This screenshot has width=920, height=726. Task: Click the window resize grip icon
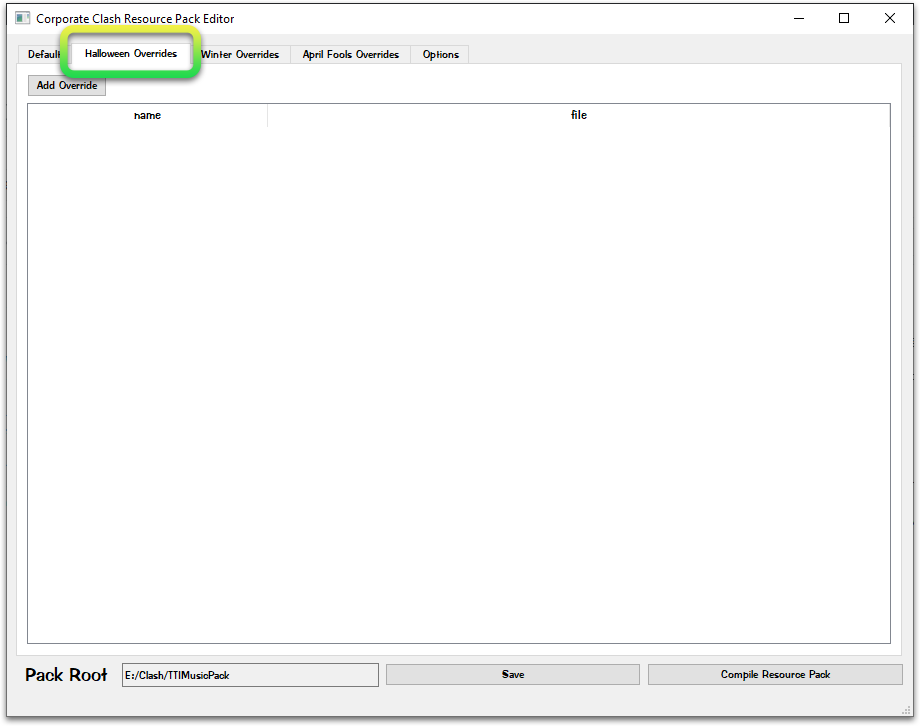click(x=906, y=710)
